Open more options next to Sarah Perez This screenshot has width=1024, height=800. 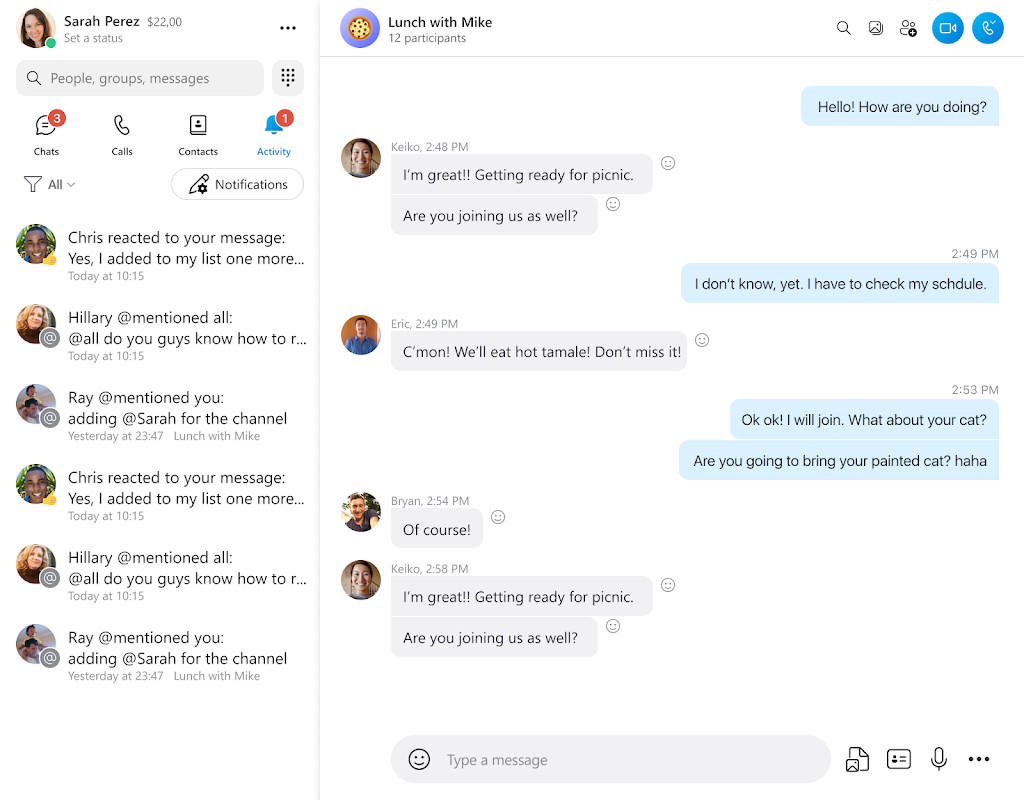pos(288,27)
